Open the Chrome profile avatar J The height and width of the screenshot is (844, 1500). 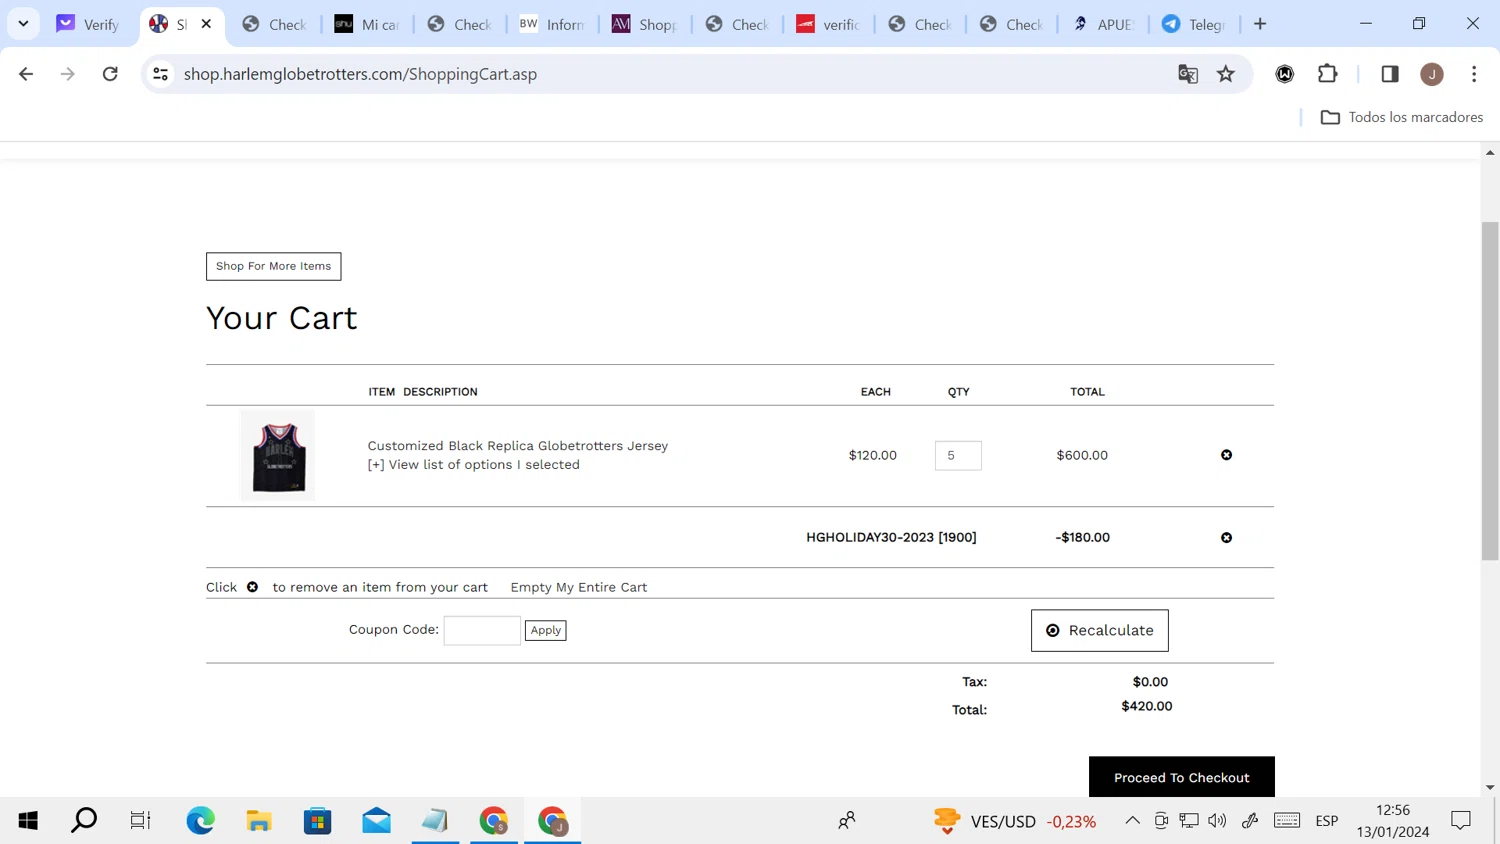(1432, 74)
